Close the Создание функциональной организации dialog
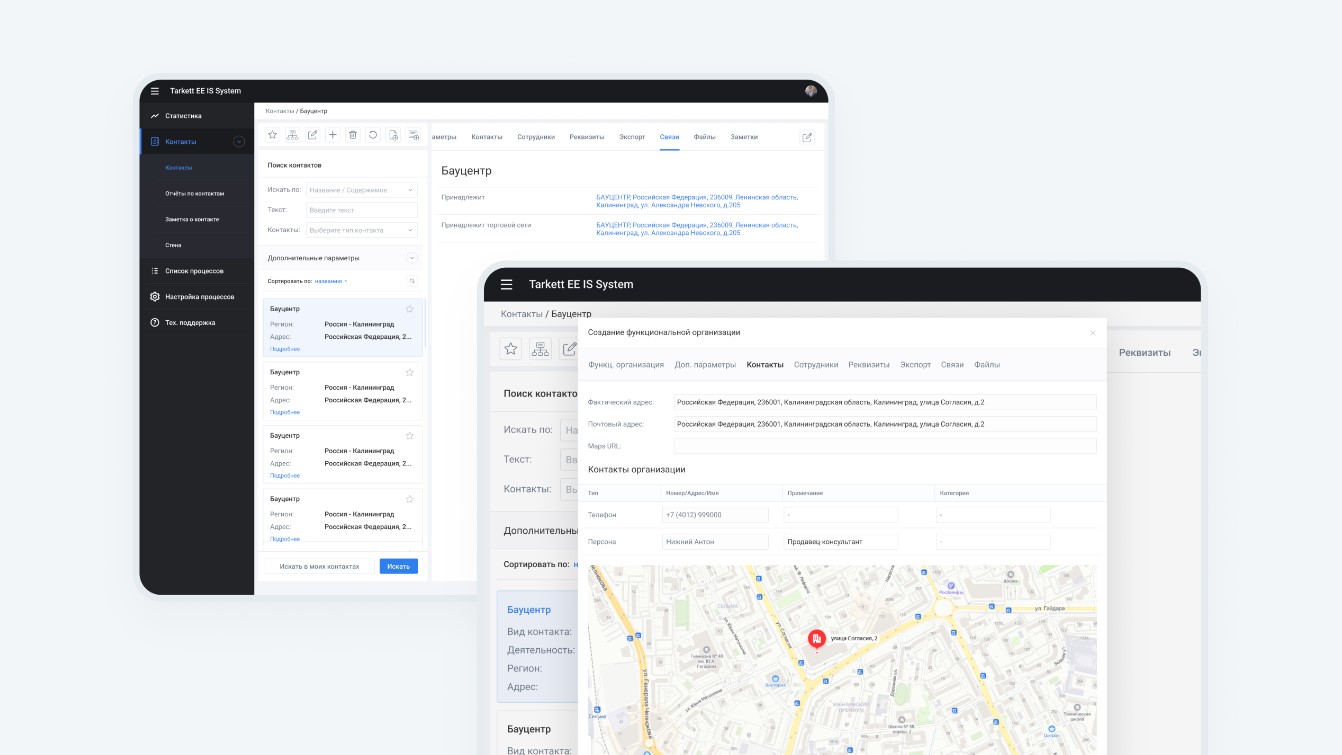 [x=1092, y=332]
